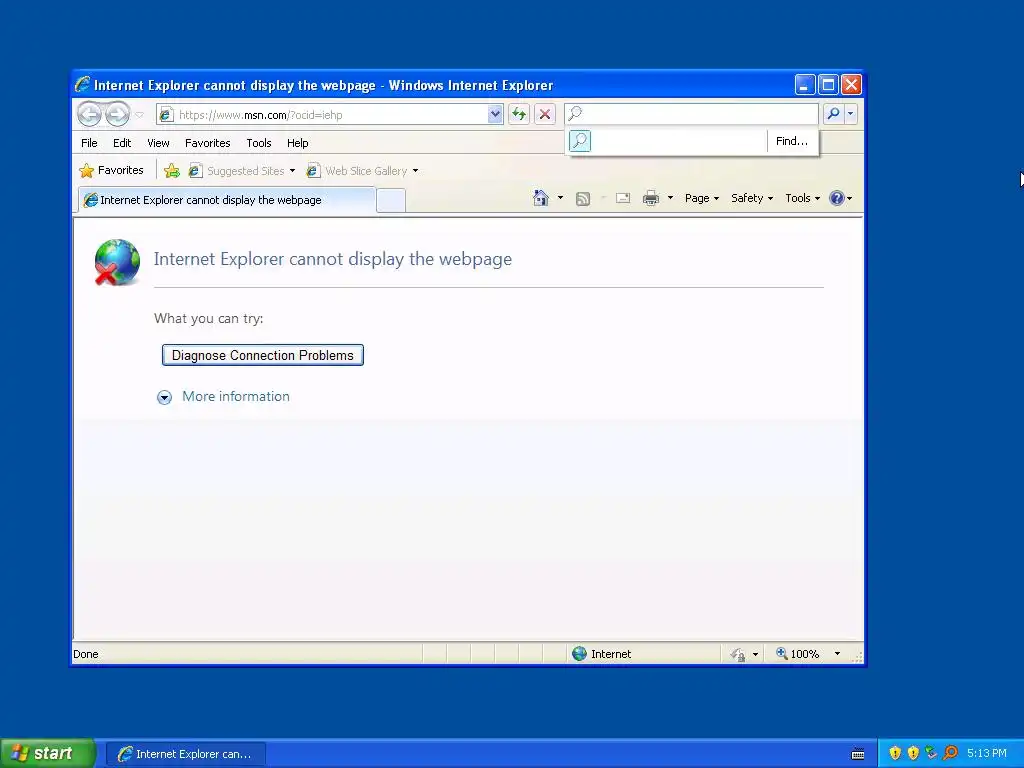Open the Suggested Sites link
Screen dimensions: 1024x768
click(237, 170)
